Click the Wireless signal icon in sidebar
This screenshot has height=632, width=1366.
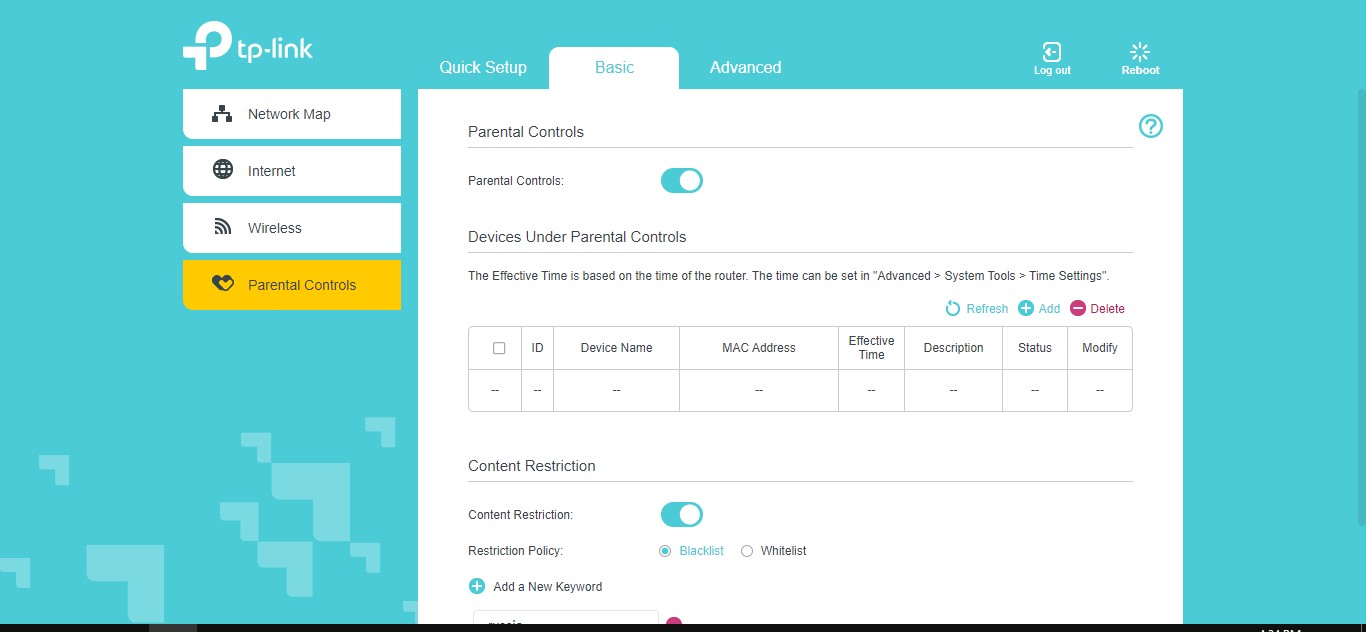pyautogui.click(x=223, y=227)
